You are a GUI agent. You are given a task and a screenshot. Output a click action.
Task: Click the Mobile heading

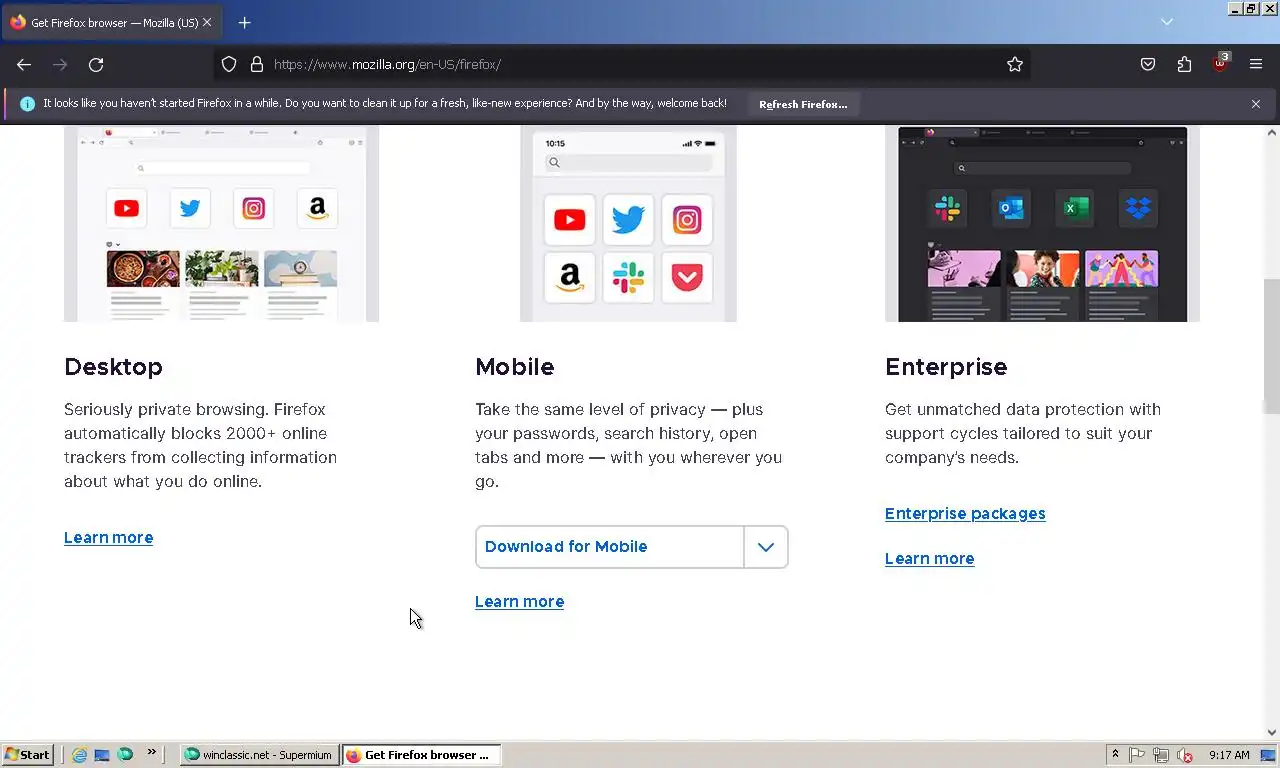[x=514, y=367]
